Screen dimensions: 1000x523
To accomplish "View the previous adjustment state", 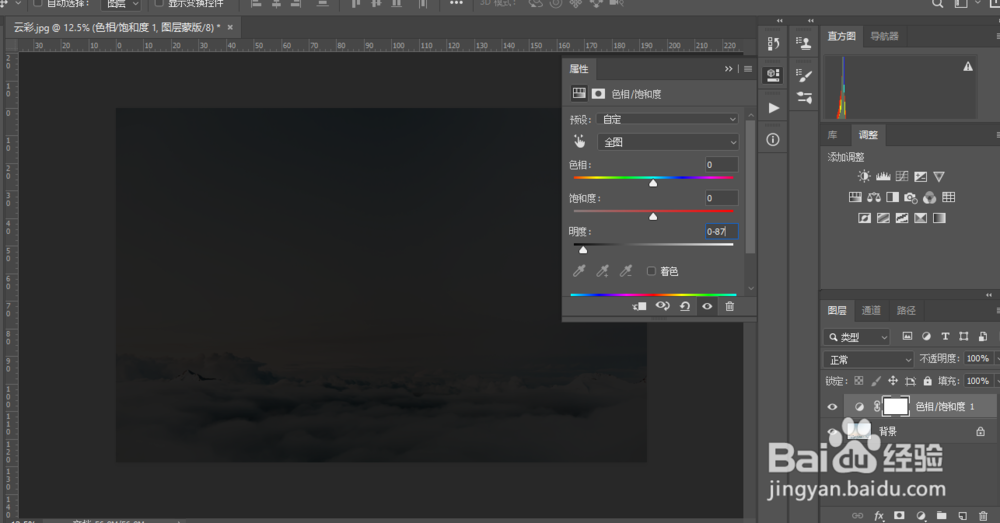I will click(663, 306).
